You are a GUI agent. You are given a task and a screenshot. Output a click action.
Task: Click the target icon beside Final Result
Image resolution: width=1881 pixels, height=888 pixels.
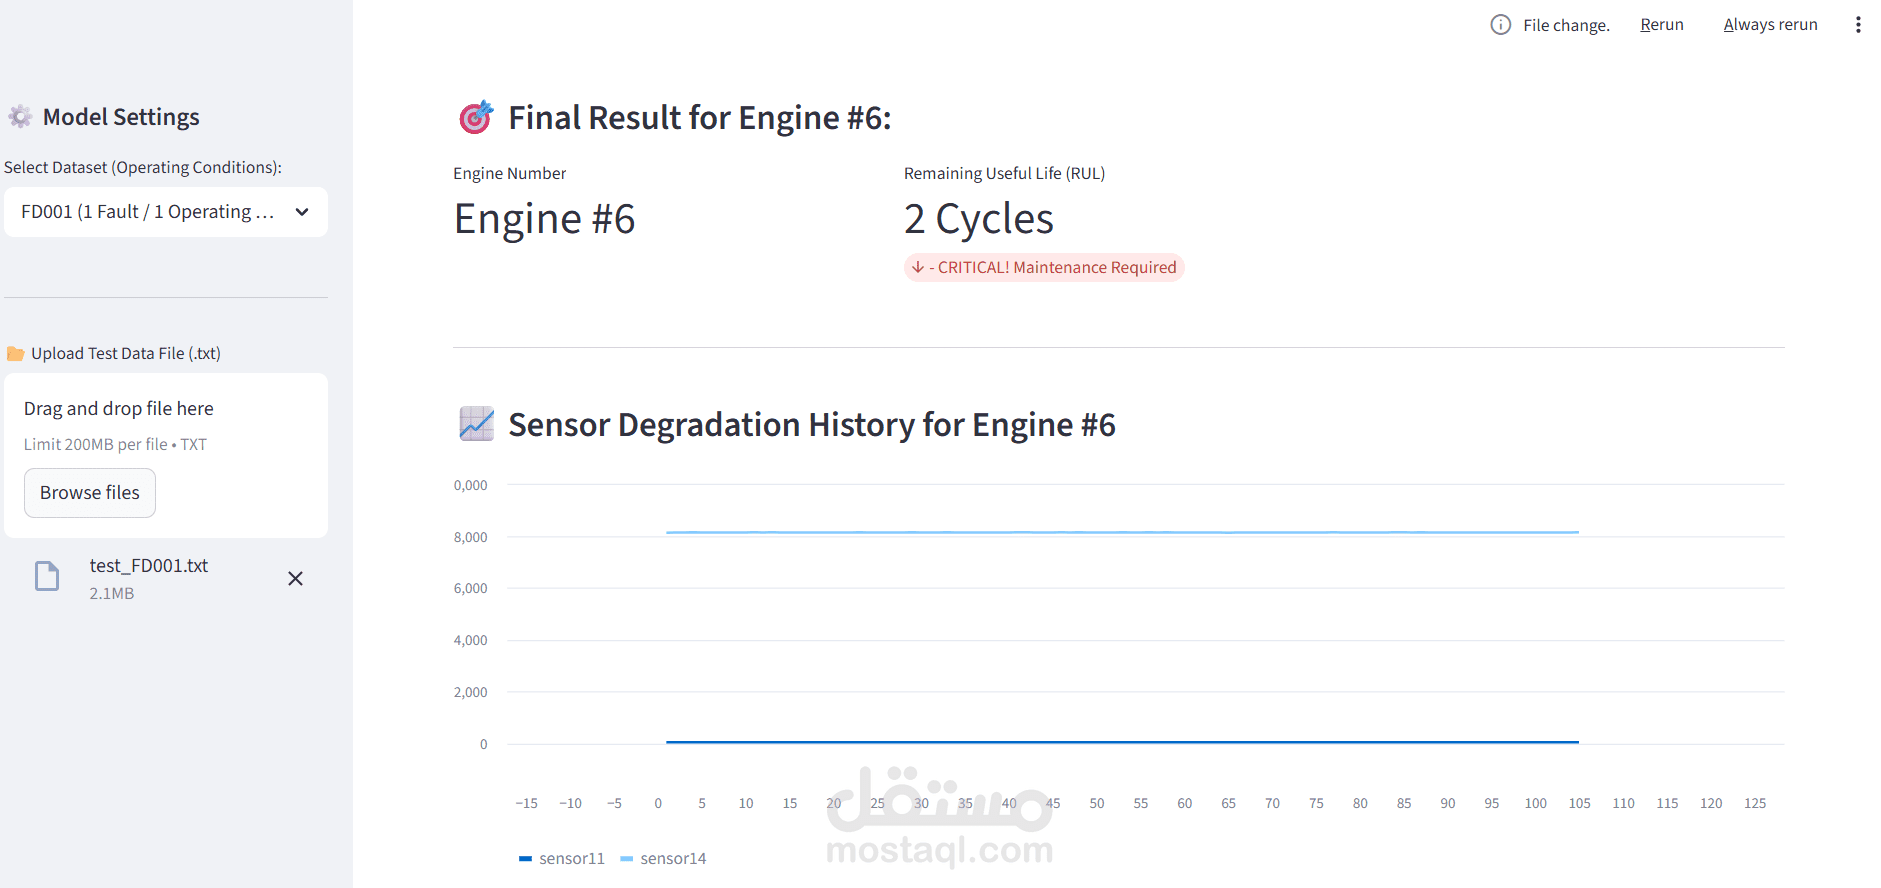pos(476,118)
